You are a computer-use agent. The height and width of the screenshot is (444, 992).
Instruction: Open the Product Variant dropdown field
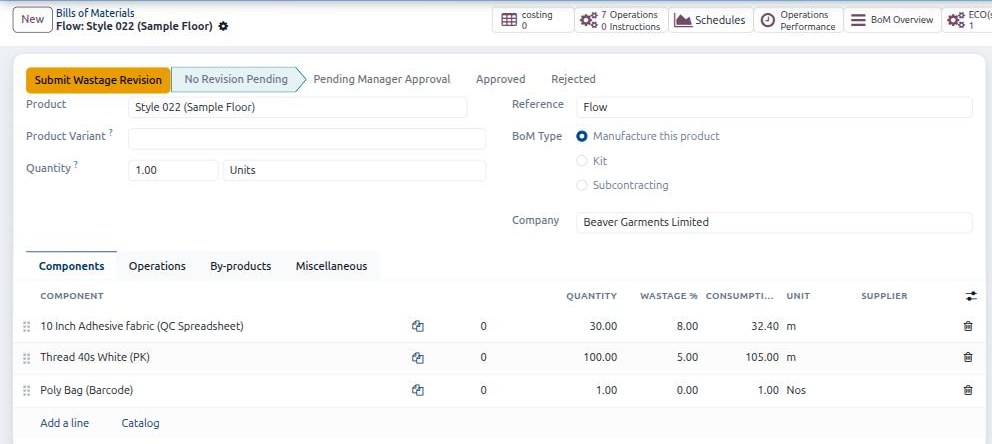(307, 139)
